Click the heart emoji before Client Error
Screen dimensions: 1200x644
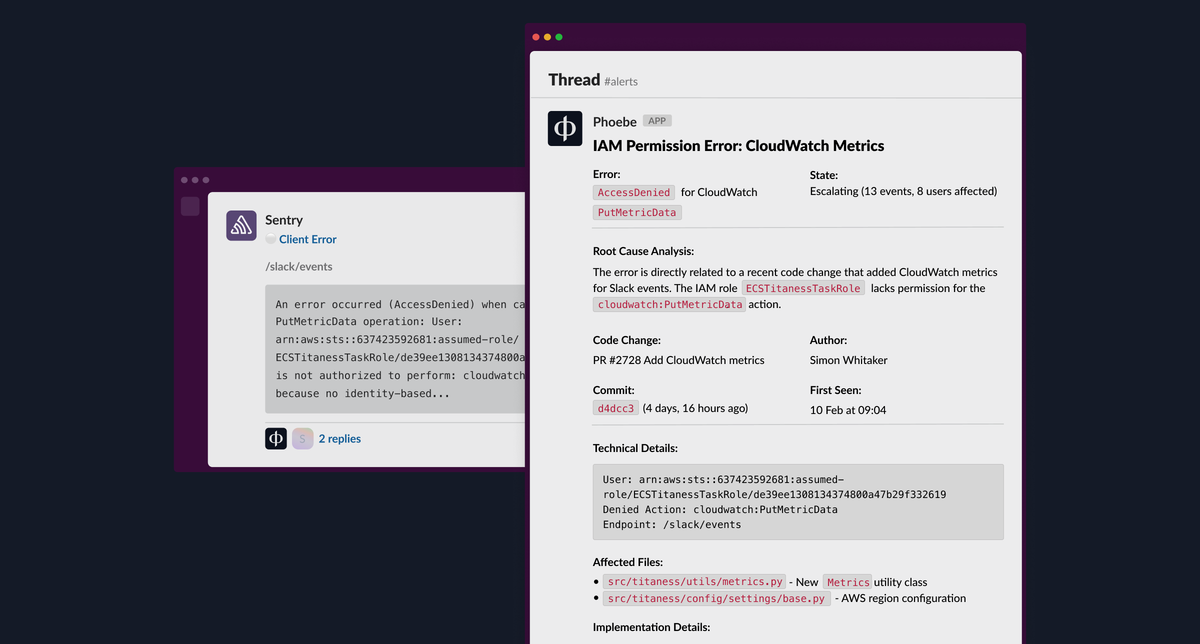[x=270, y=240]
